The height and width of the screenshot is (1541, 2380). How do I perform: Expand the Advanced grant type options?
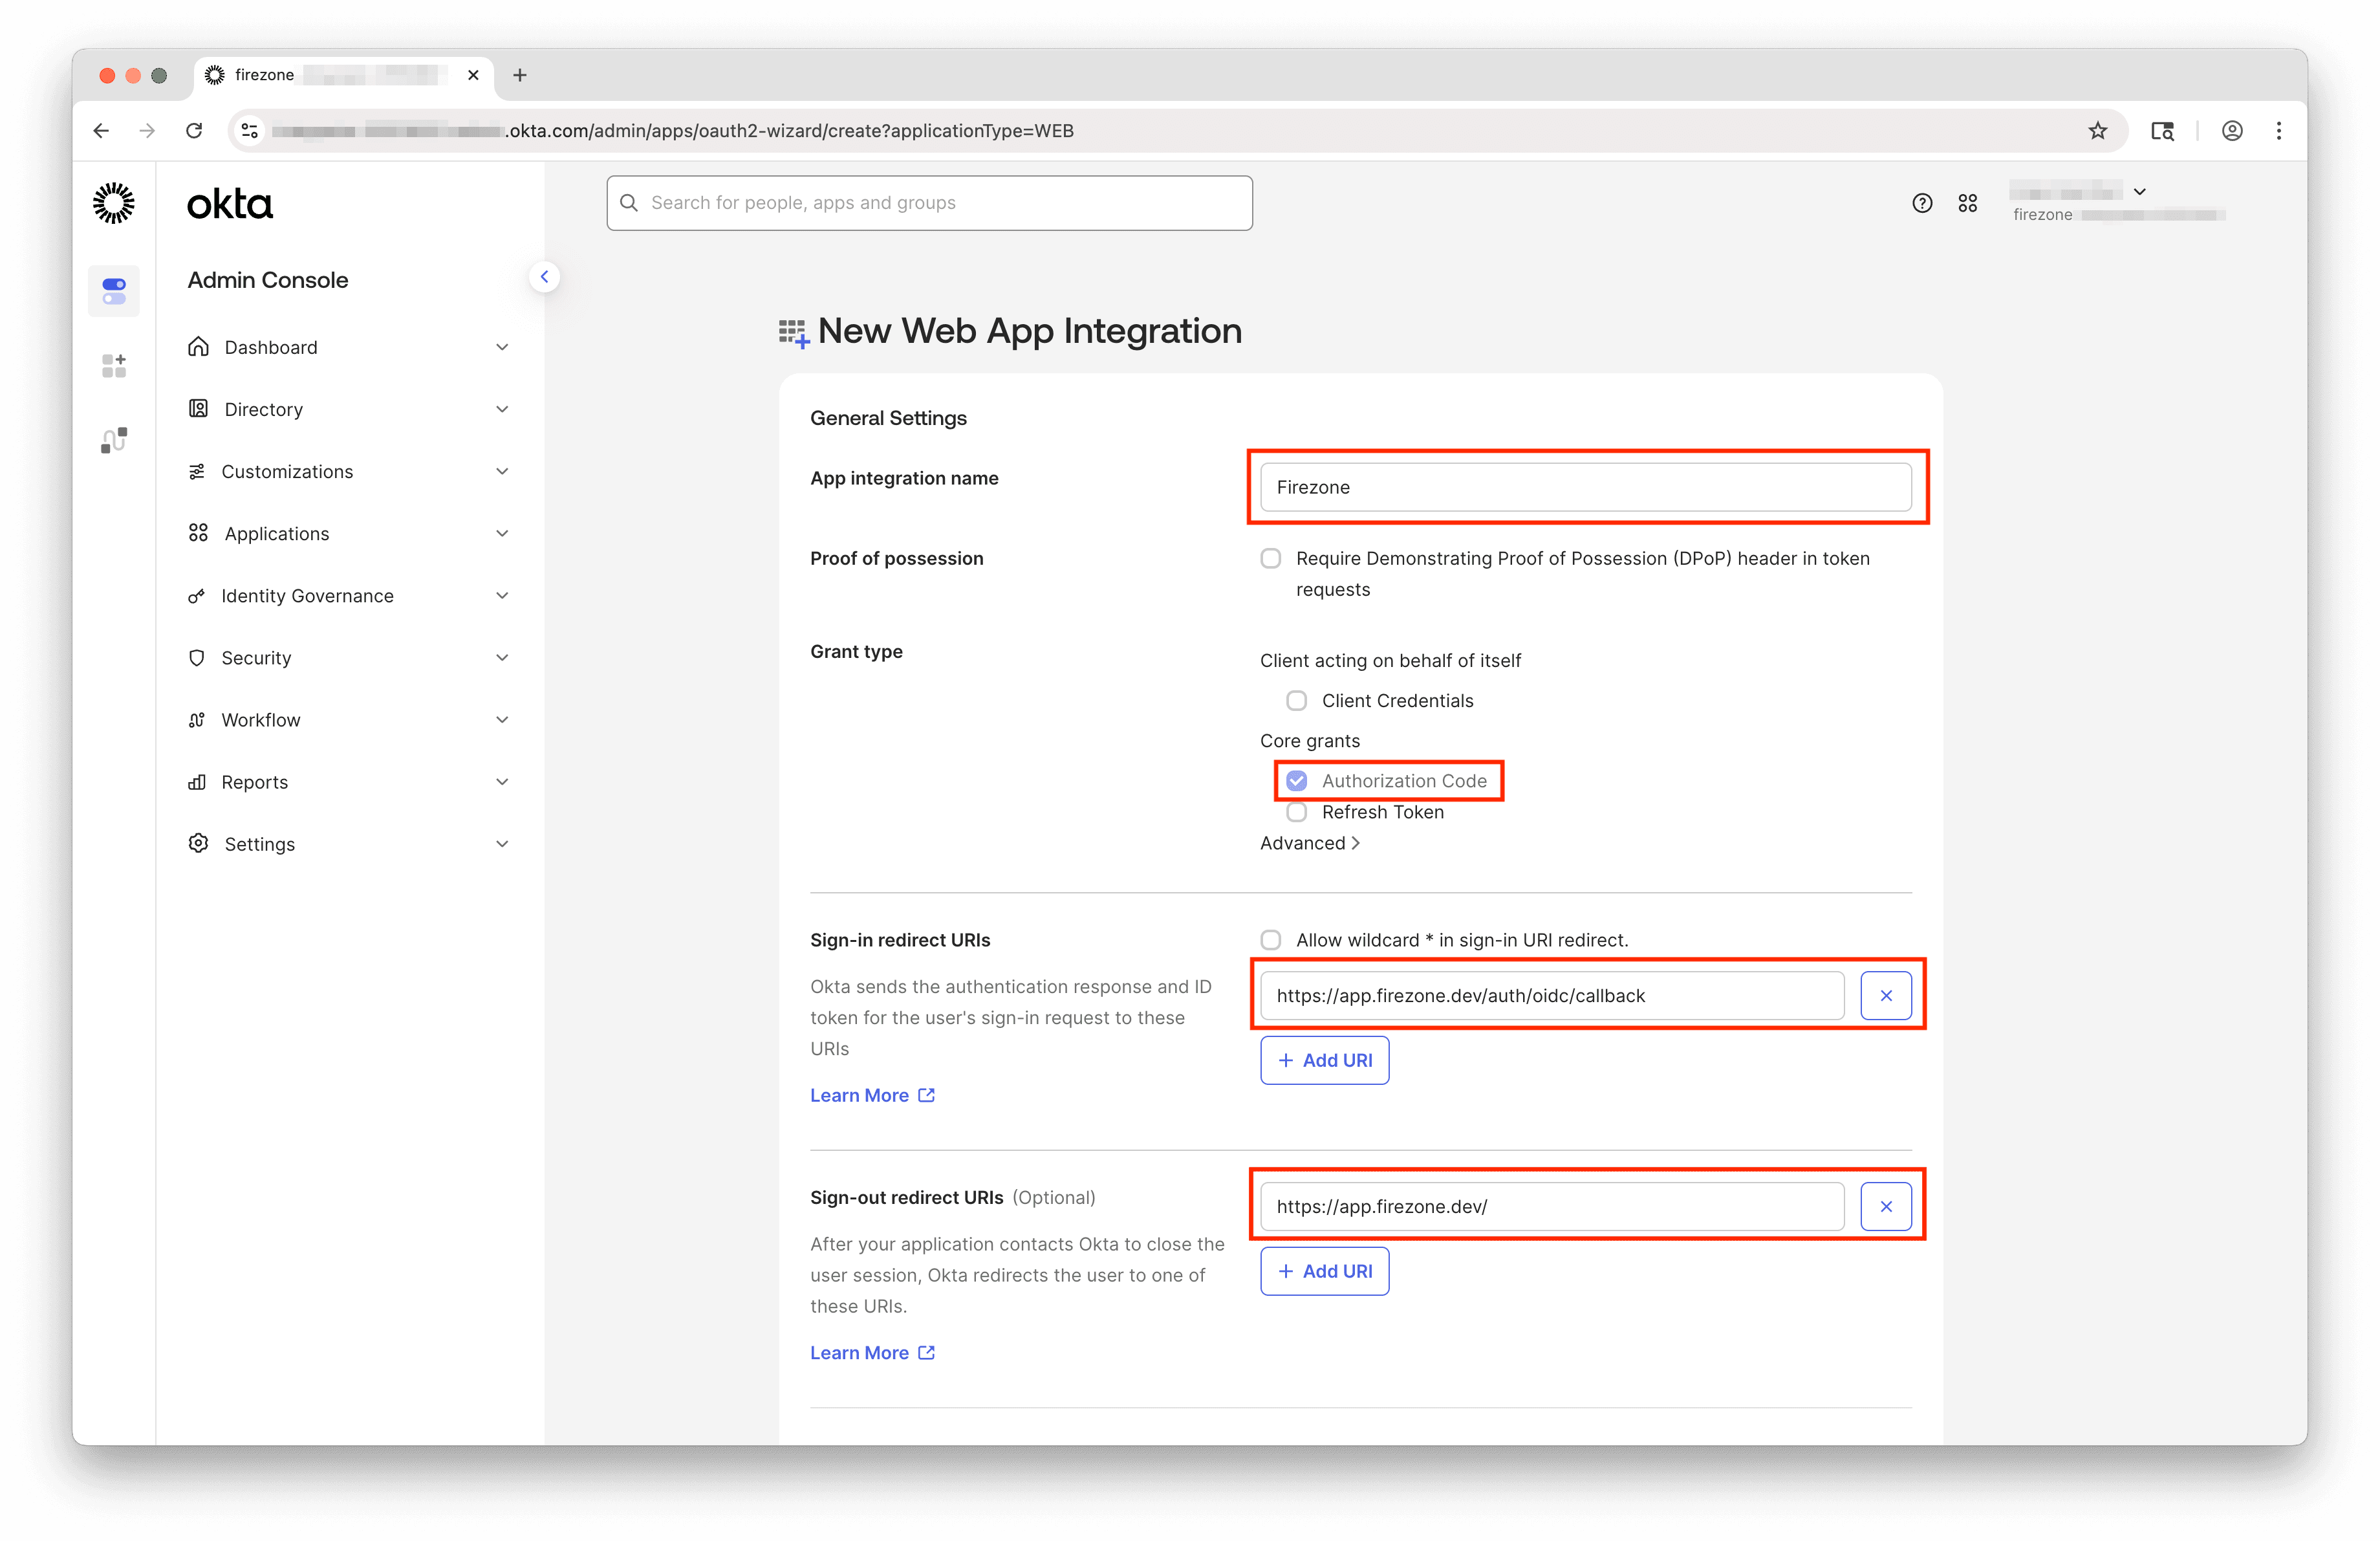pos(1310,843)
